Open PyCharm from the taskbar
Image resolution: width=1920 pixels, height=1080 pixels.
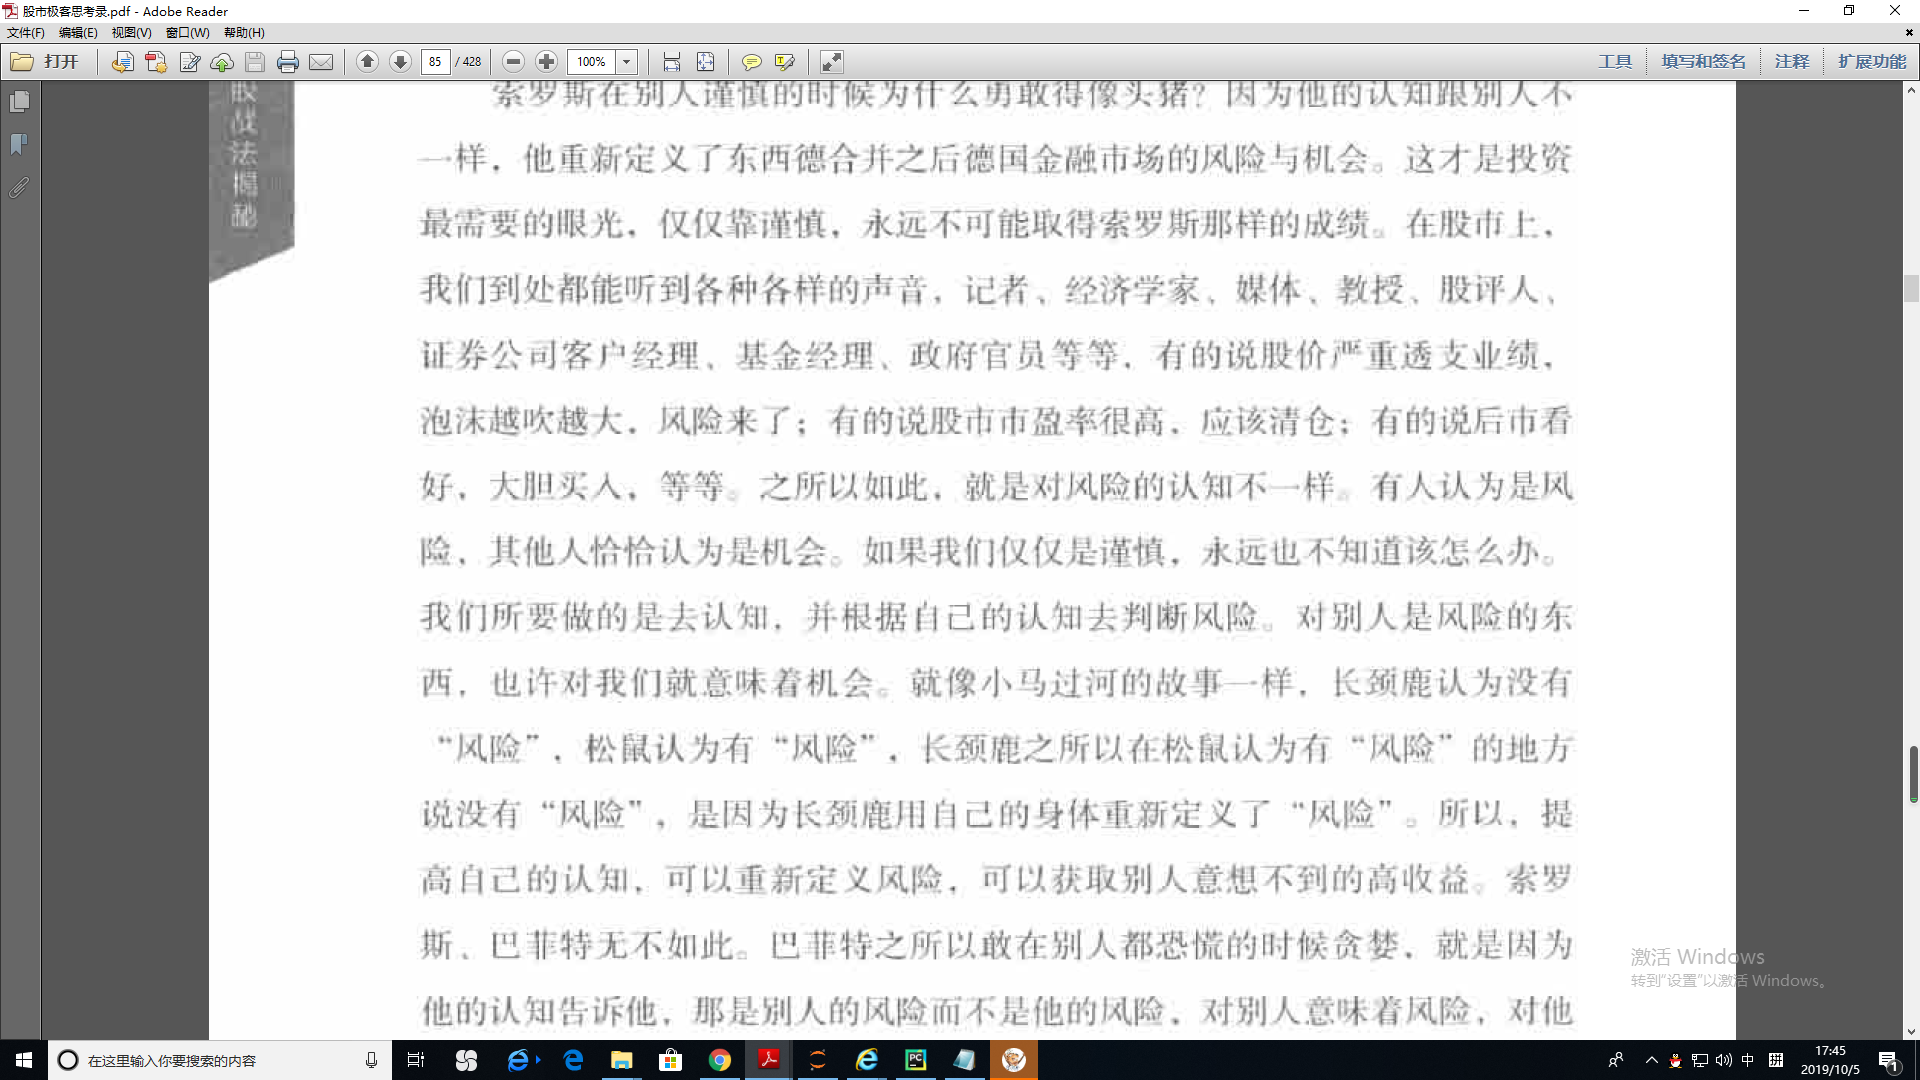[x=915, y=1060]
